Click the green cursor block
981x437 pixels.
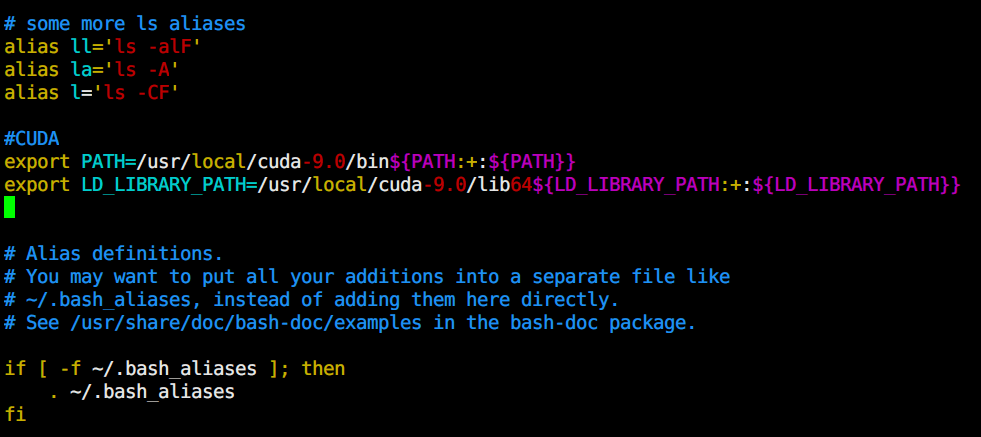[x=9, y=207]
